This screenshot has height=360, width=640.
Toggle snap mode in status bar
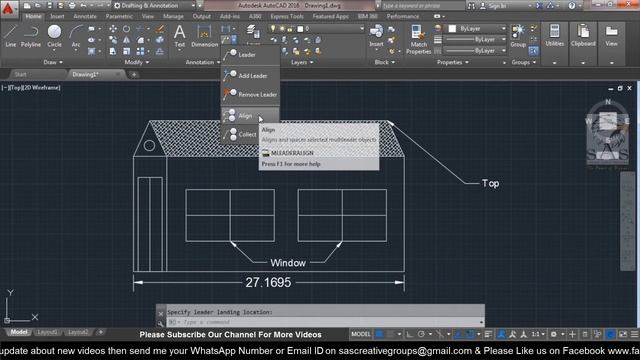tap(390, 334)
